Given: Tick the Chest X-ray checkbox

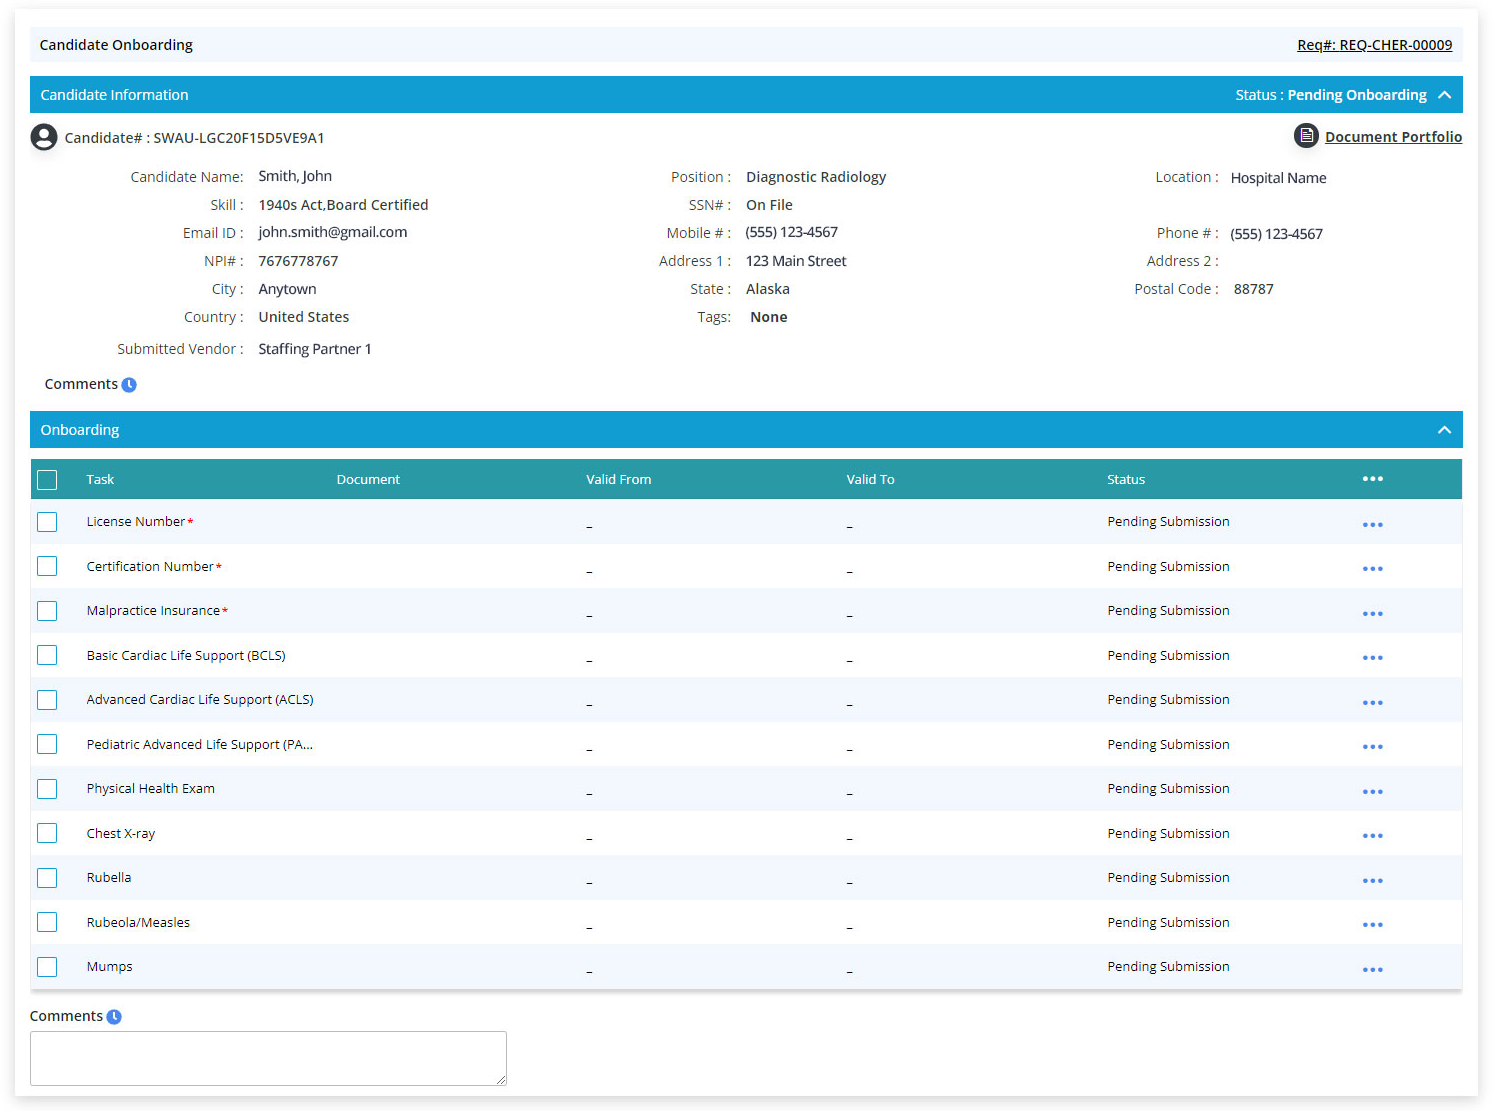Looking at the screenshot, I should pyautogui.click(x=47, y=833).
